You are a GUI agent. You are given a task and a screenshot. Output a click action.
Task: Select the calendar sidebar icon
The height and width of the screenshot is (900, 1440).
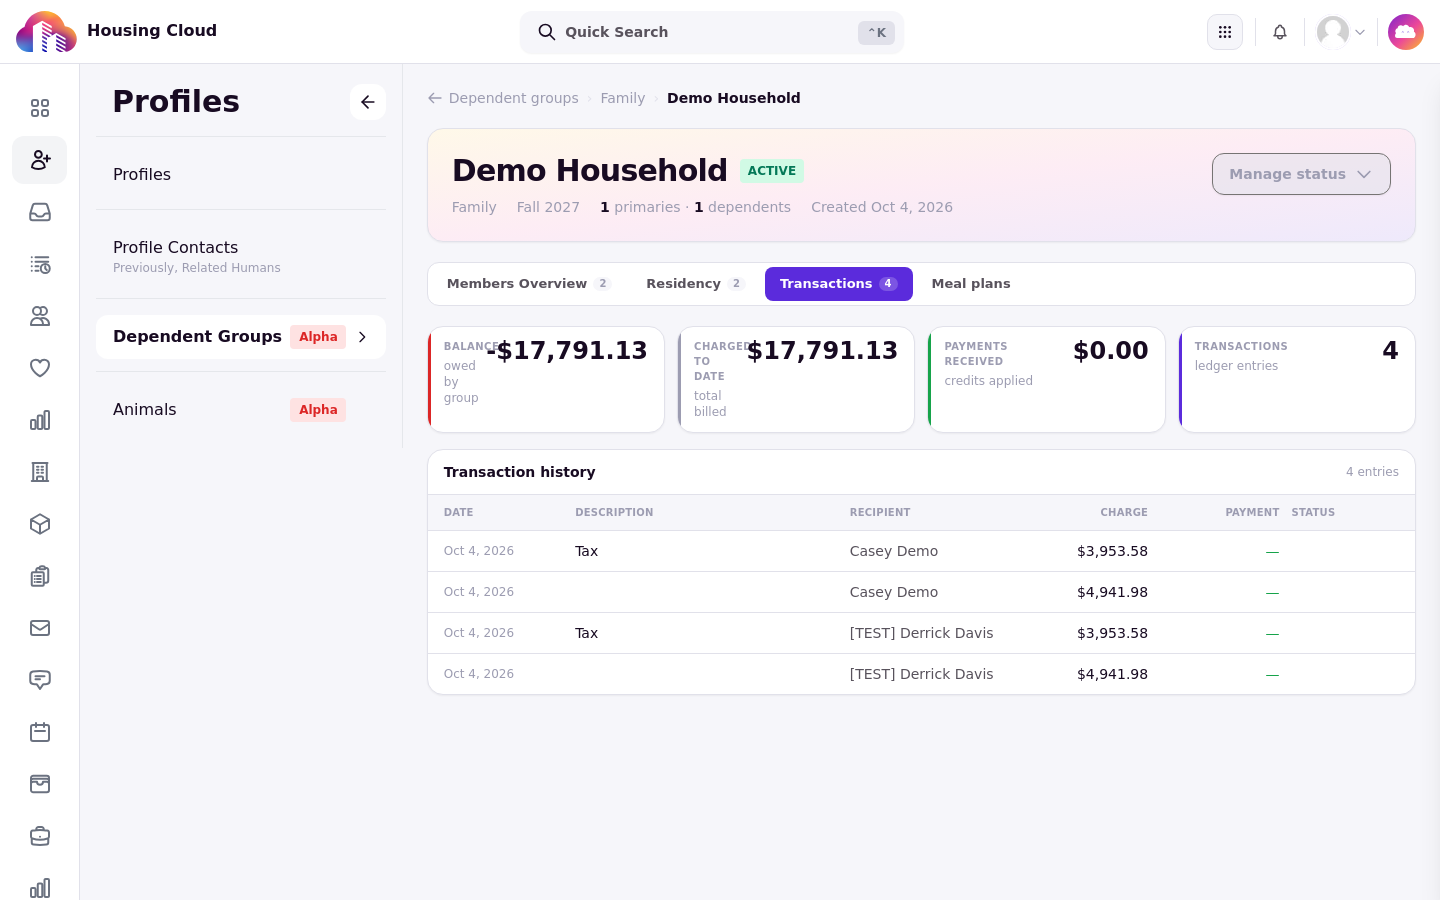pos(40,732)
